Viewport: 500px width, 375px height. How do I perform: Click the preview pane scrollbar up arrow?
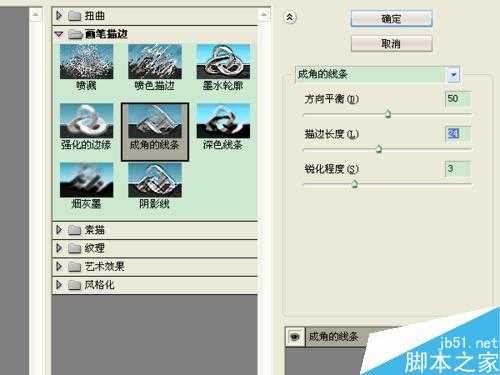[36, 15]
